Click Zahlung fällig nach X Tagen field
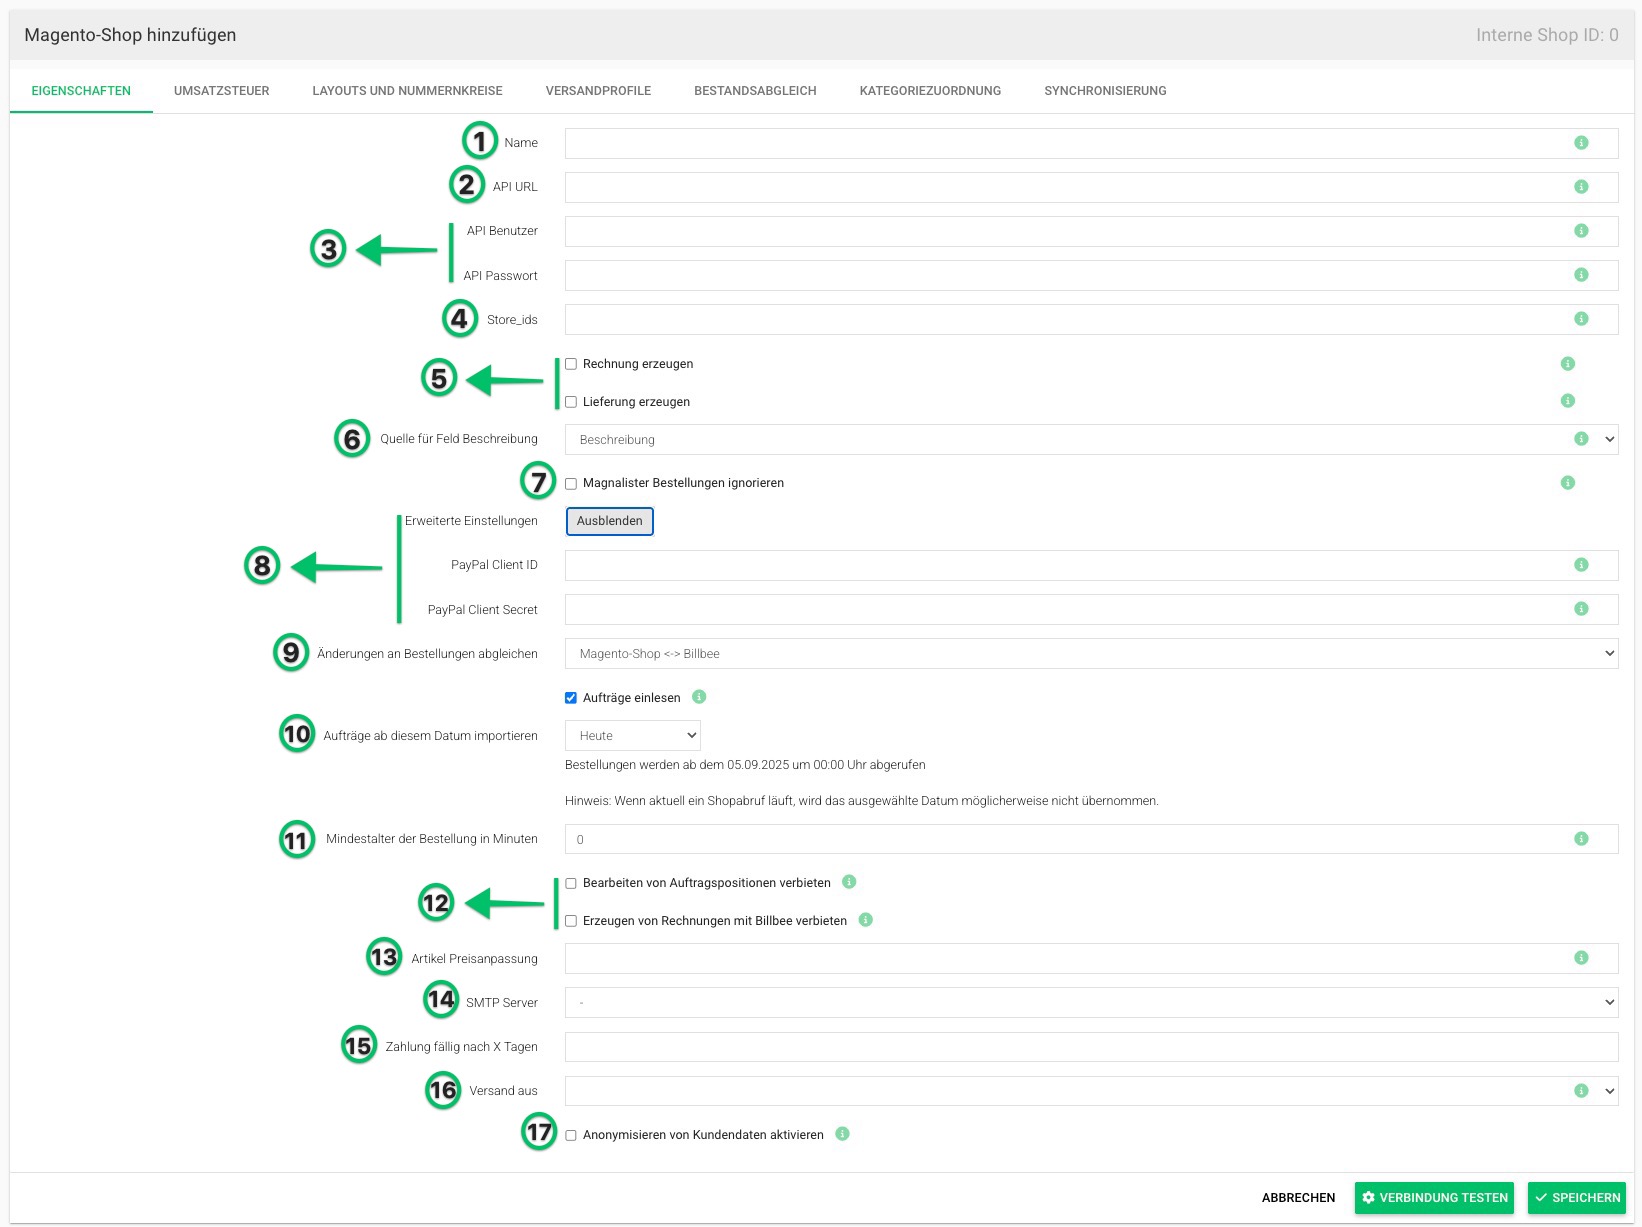Viewport: 1642px width, 1227px height. click(x=1091, y=1047)
